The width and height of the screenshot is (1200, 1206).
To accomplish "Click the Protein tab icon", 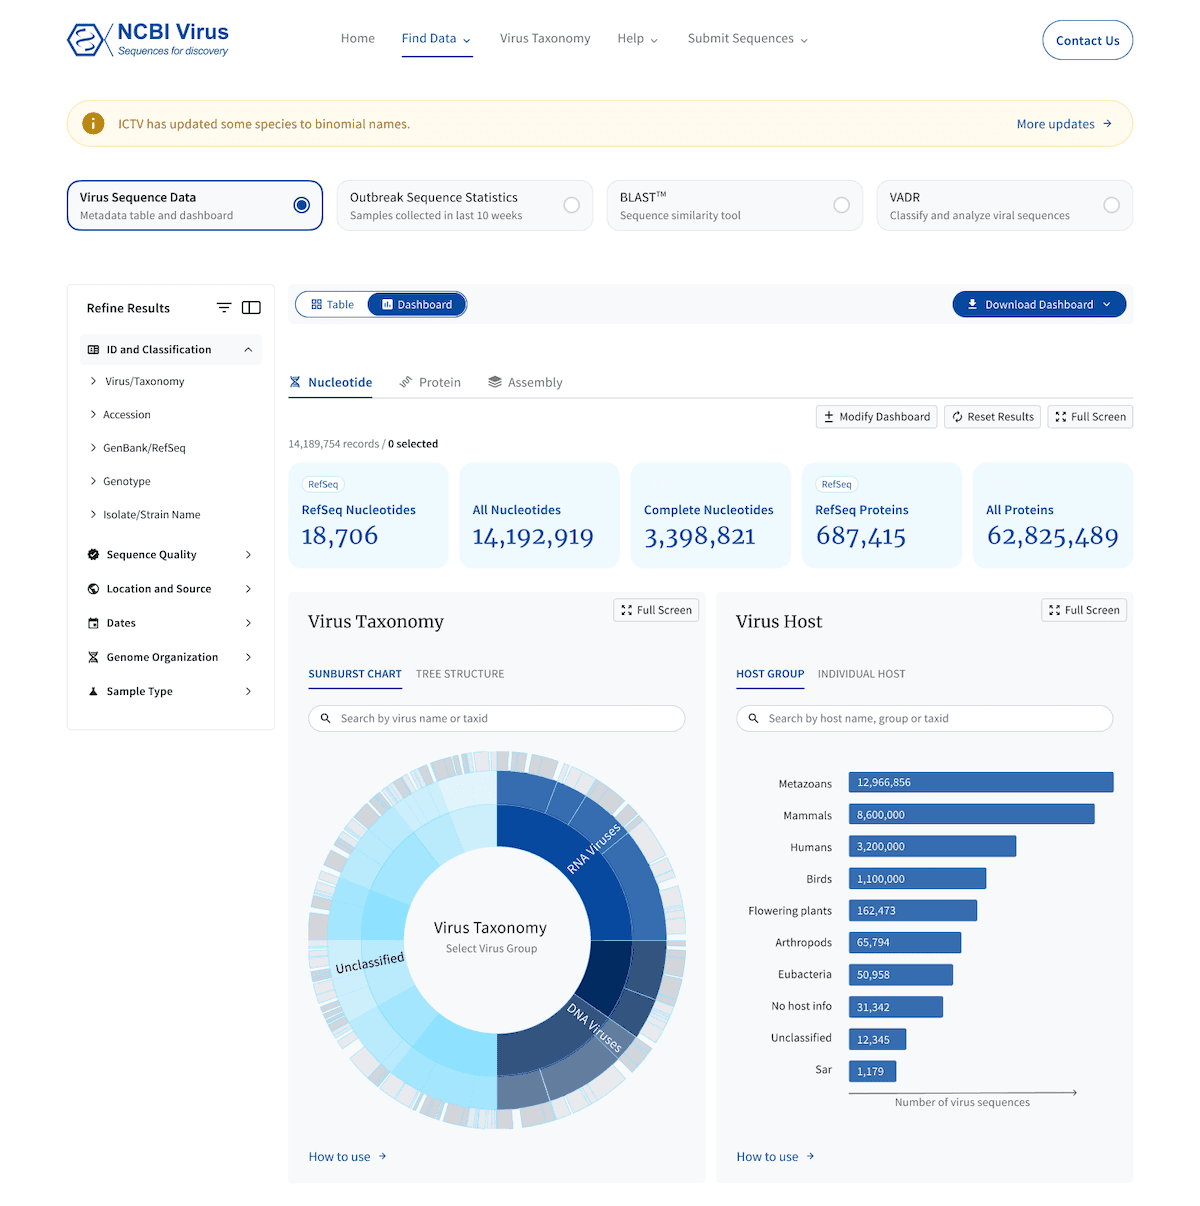I will point(406,382).
